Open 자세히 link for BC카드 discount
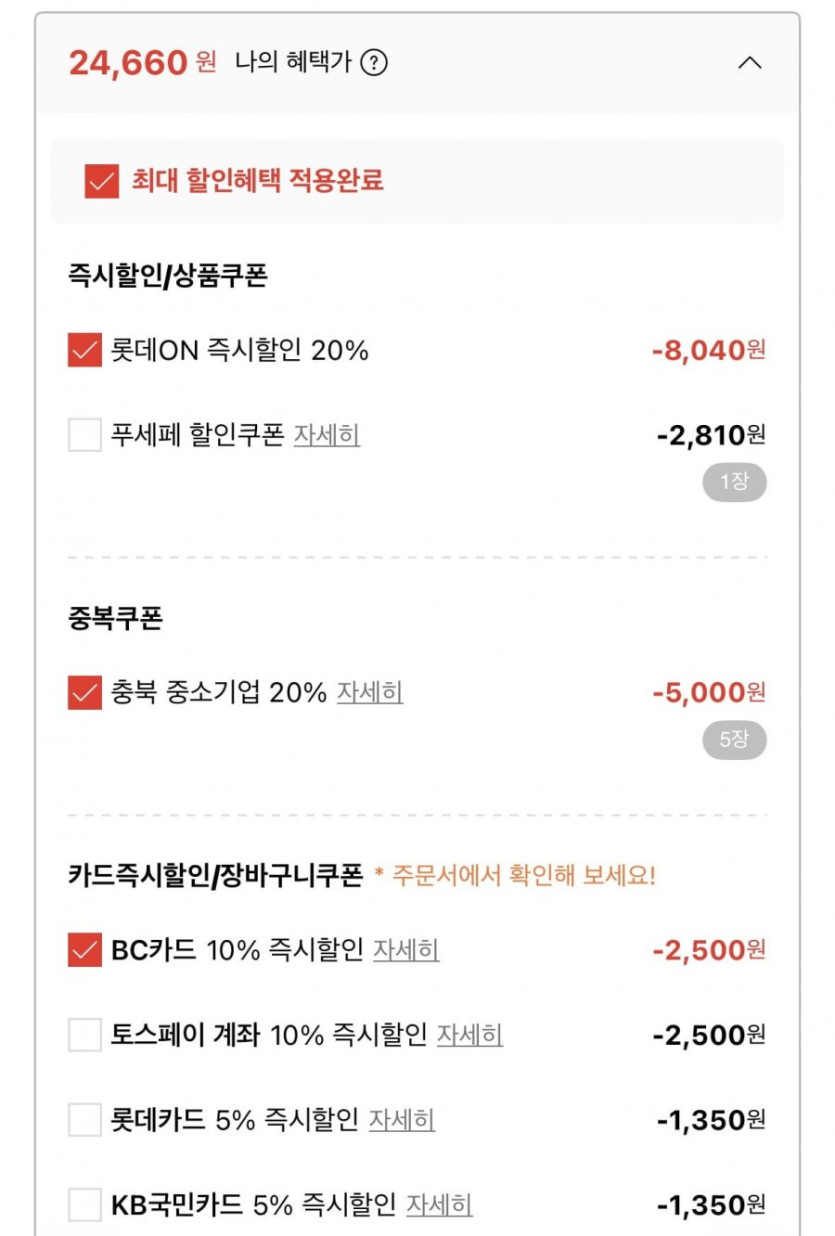The height and width of the screenshot is (1236, 835). tap(406, 950)
